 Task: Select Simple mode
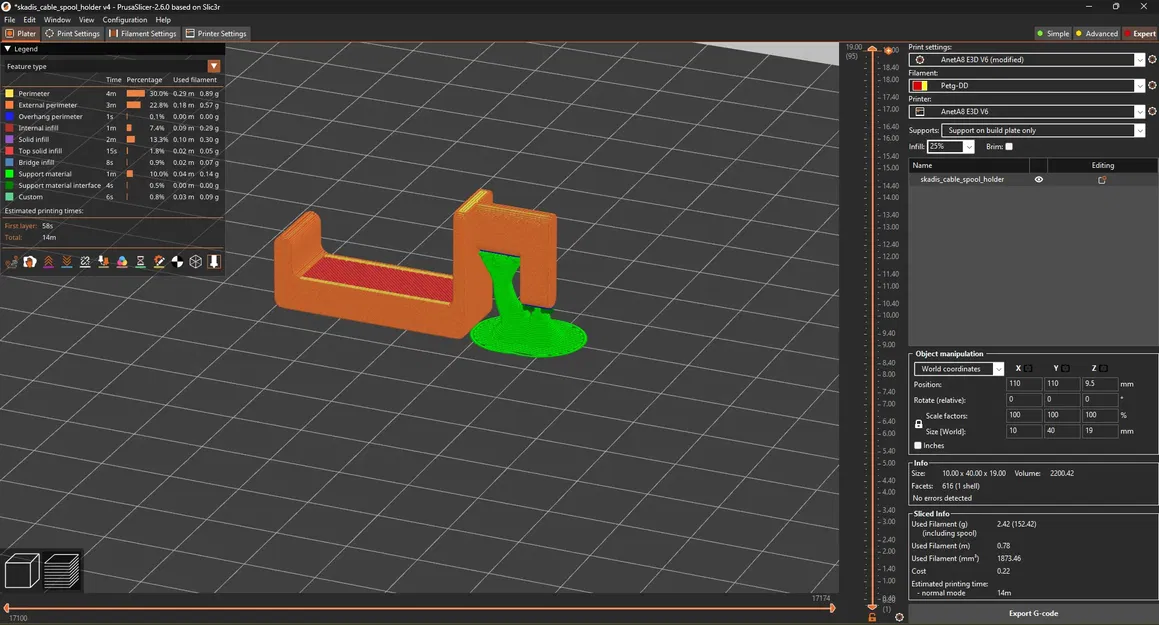tap(1053, 33)
